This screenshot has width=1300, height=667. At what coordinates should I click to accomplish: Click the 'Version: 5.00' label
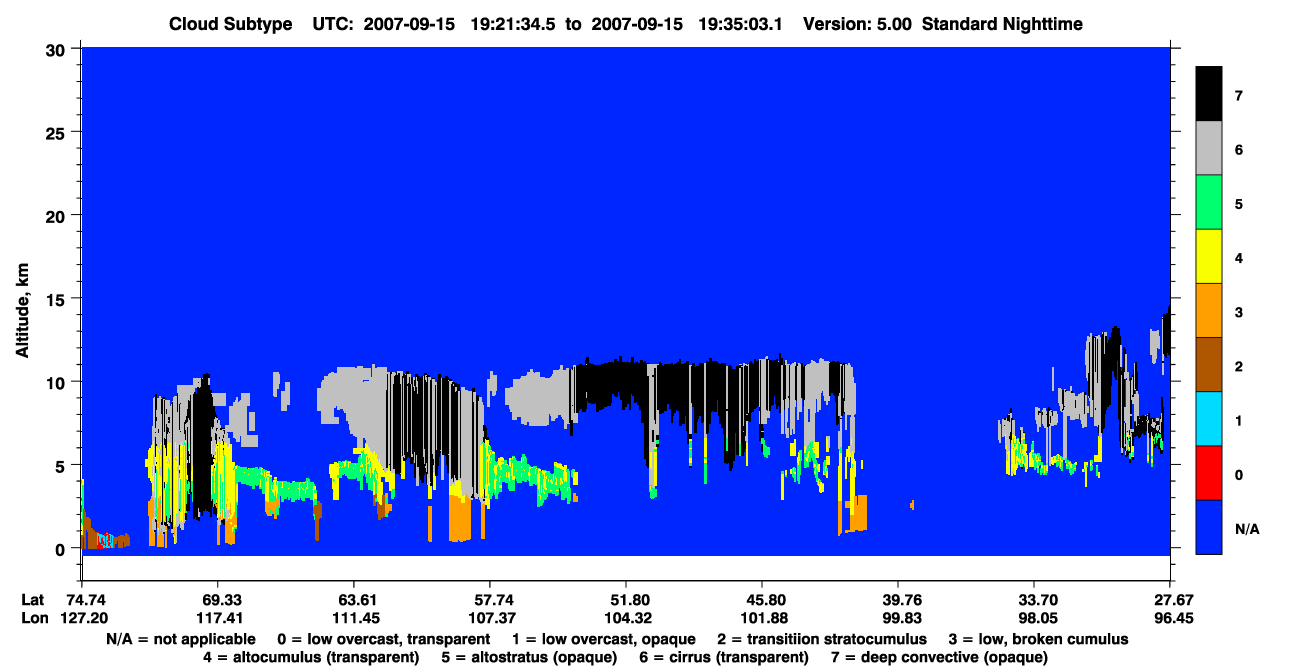click(857, 24)
